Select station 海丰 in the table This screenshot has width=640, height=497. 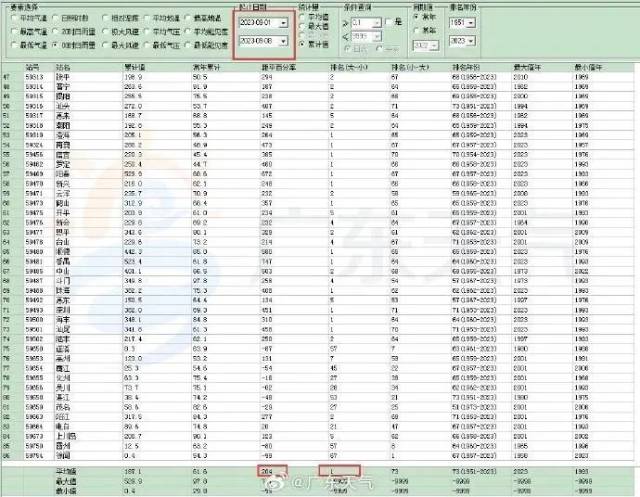(63, 320)
